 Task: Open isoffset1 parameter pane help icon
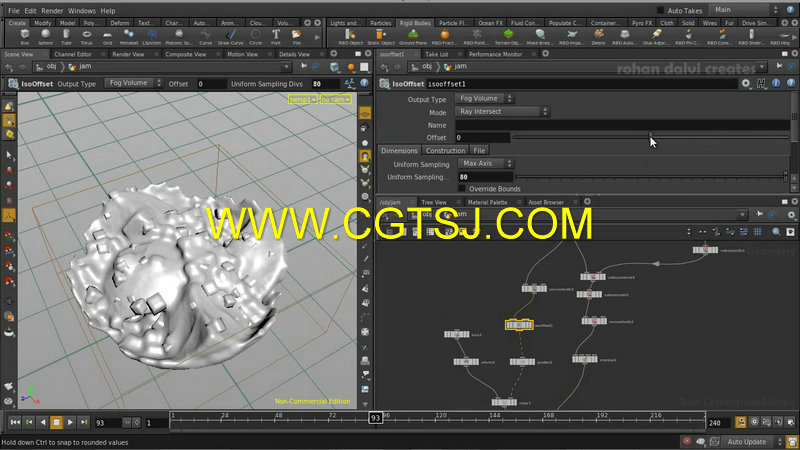pyautogui.click(x=791, y=84)
